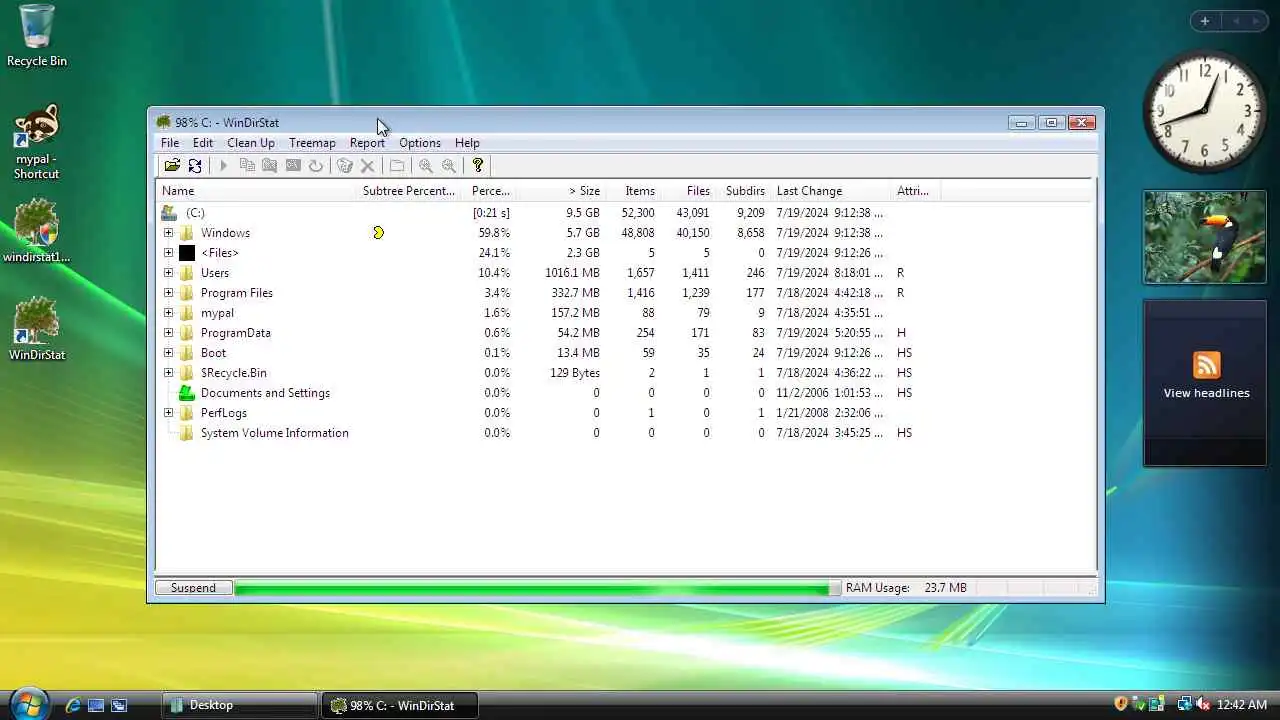The image size is (1280, 720).
Task: Click the Show Desktop Quick Launch icon
Action: coord(96,705)
